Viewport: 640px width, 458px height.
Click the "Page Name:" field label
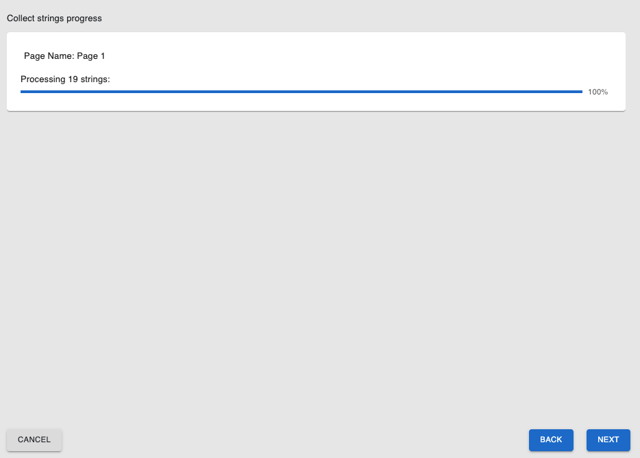tap(49, 56)
